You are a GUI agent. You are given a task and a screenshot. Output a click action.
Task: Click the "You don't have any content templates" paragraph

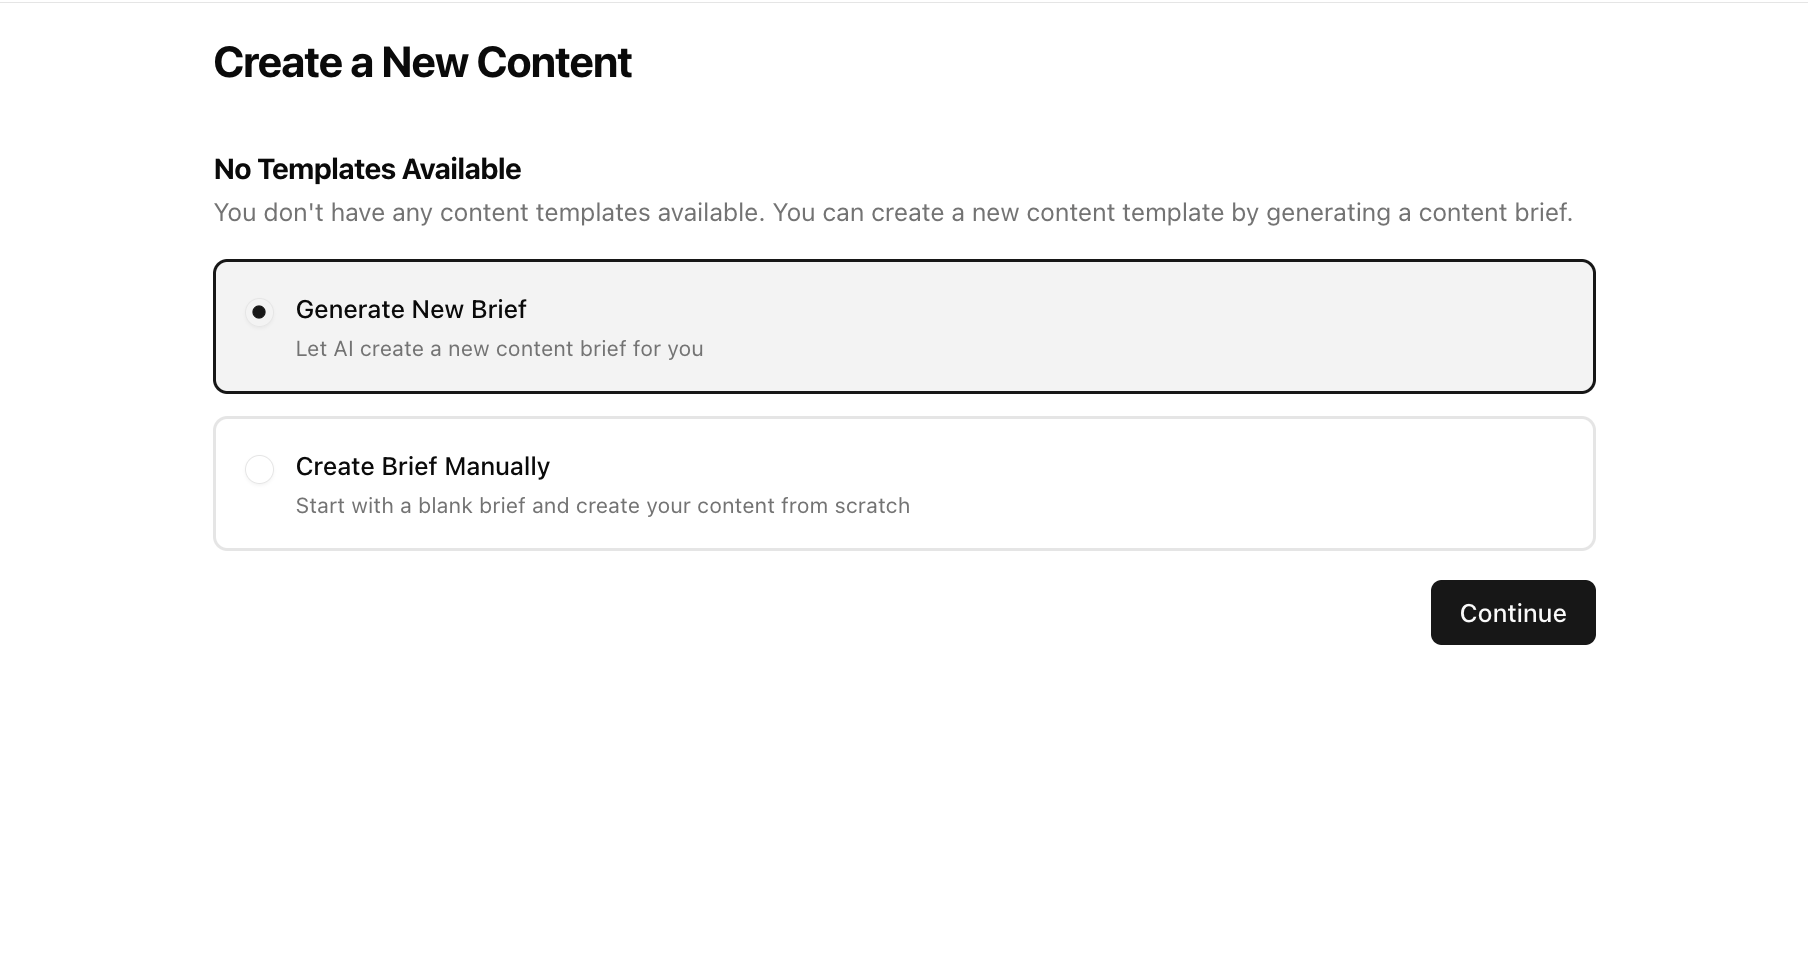click(x=892, y=213)
